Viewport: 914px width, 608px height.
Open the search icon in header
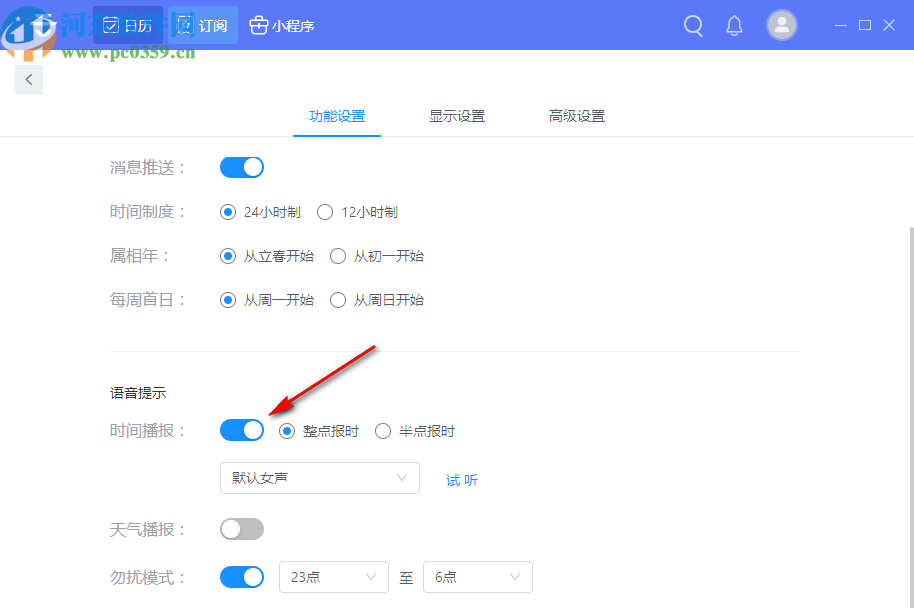coord(693,26)
